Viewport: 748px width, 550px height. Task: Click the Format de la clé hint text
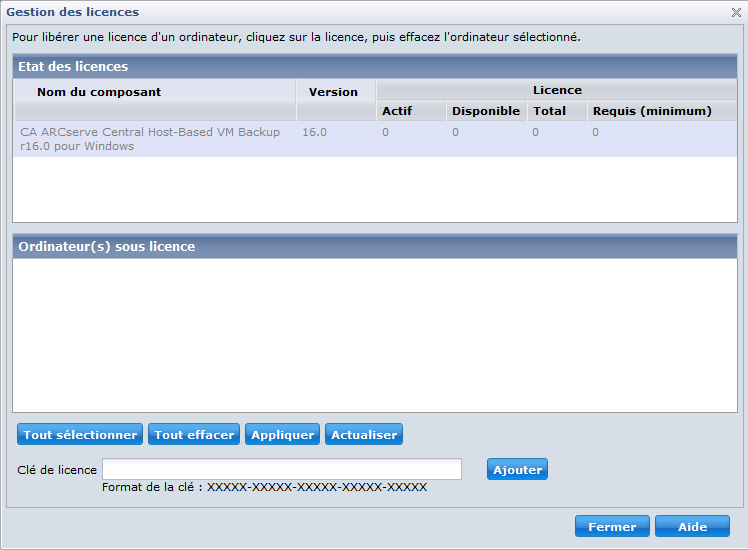coord(264,487)
